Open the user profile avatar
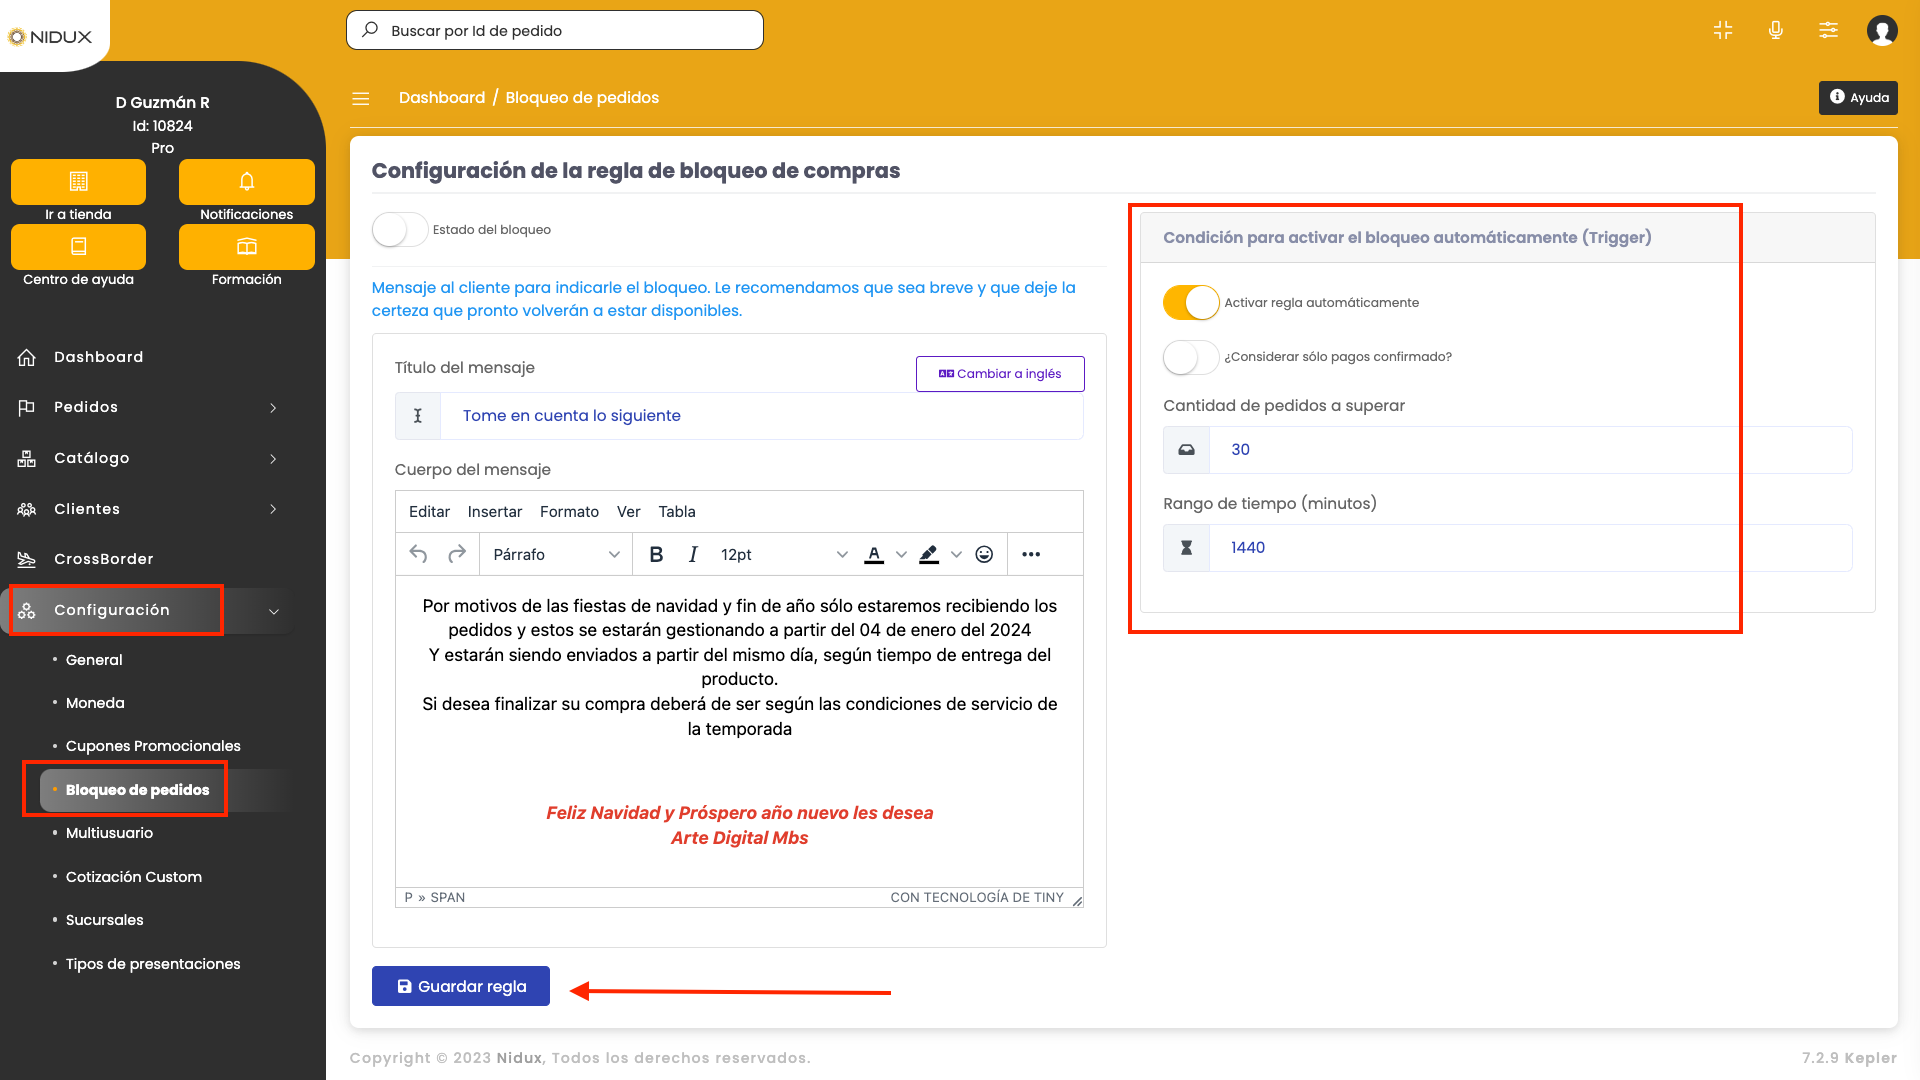 click(1882, 31)
